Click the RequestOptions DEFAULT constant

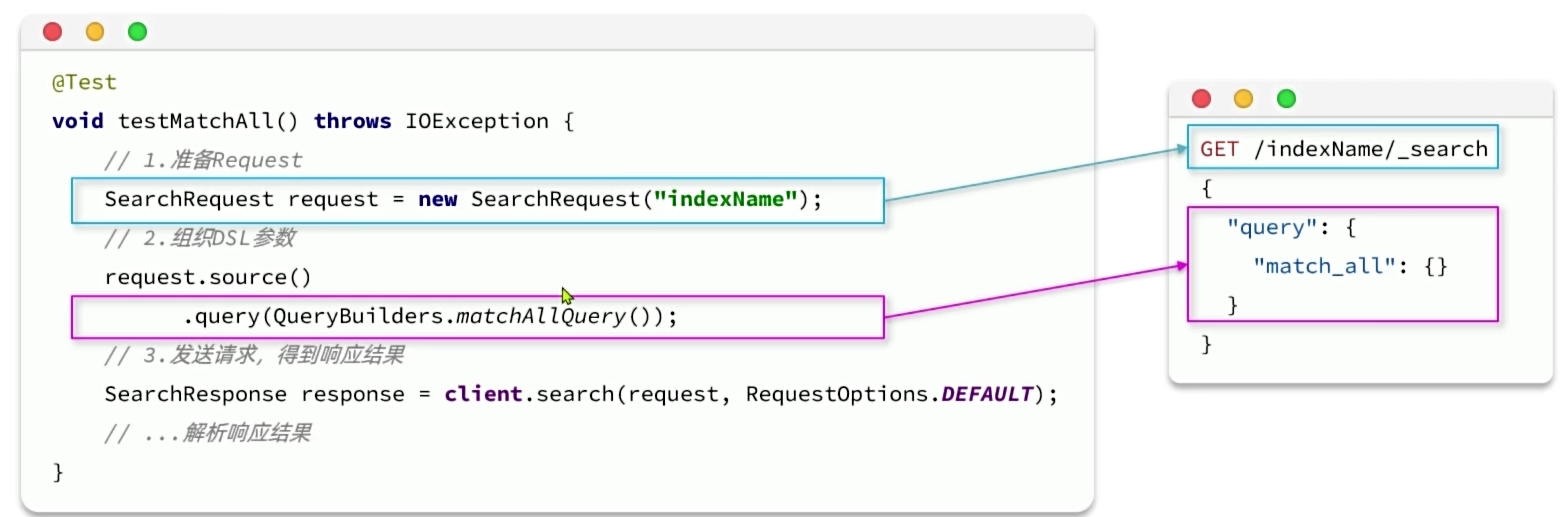[x=987, y=394]
